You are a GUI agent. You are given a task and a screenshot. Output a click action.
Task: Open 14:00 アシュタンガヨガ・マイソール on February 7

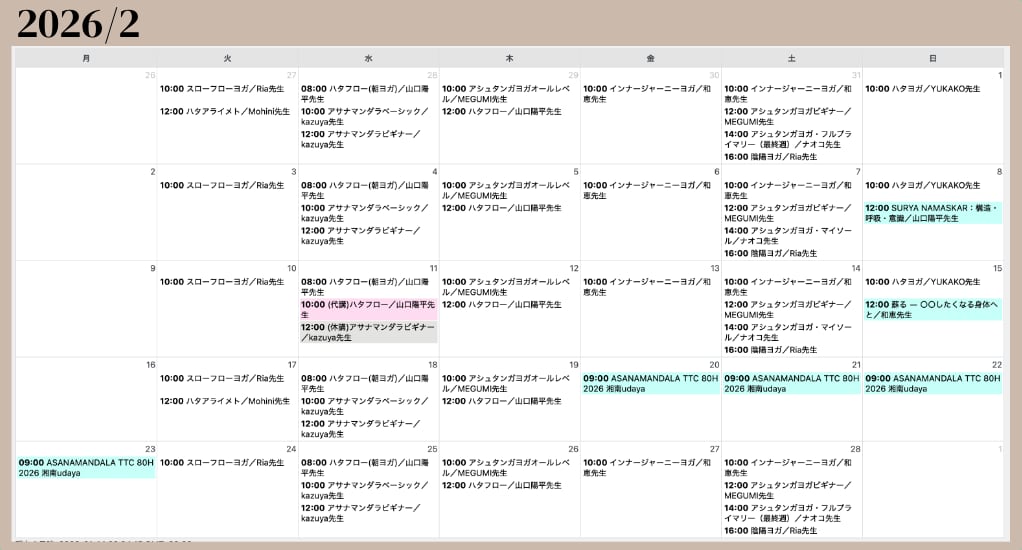(788, 236)
